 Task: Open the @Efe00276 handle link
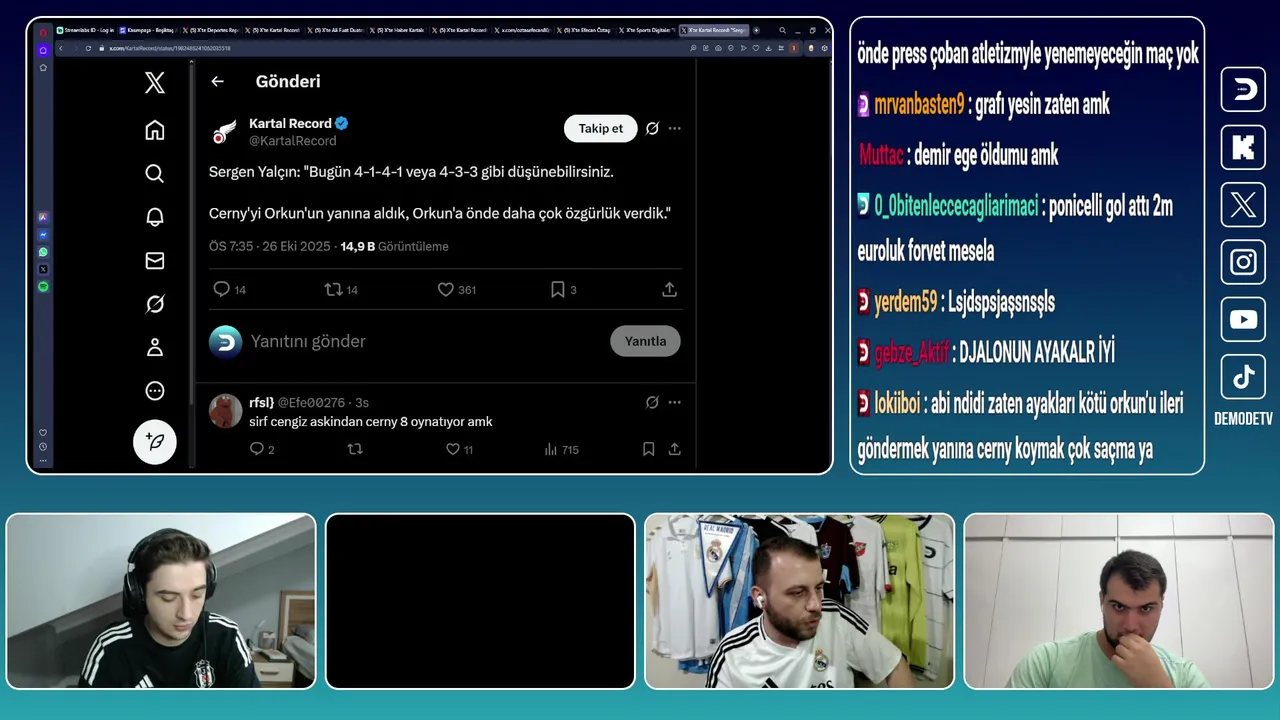tap(311, 402)
